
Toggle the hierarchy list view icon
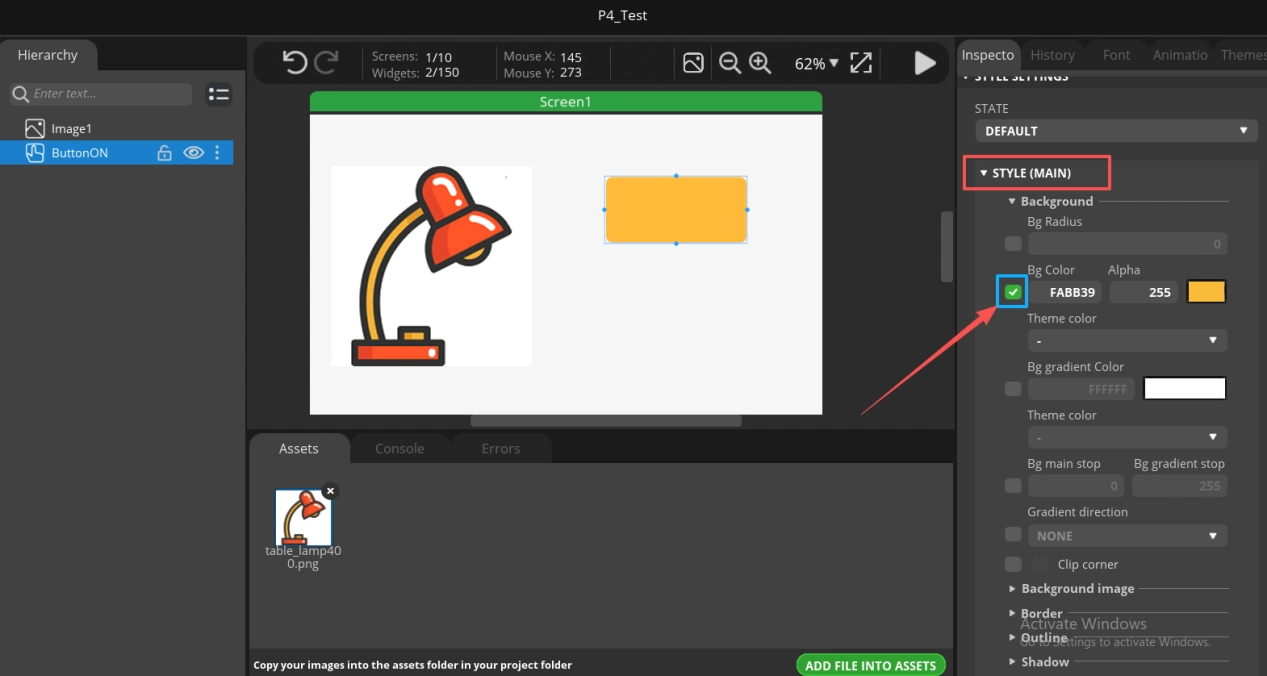[x=218, y=94]
